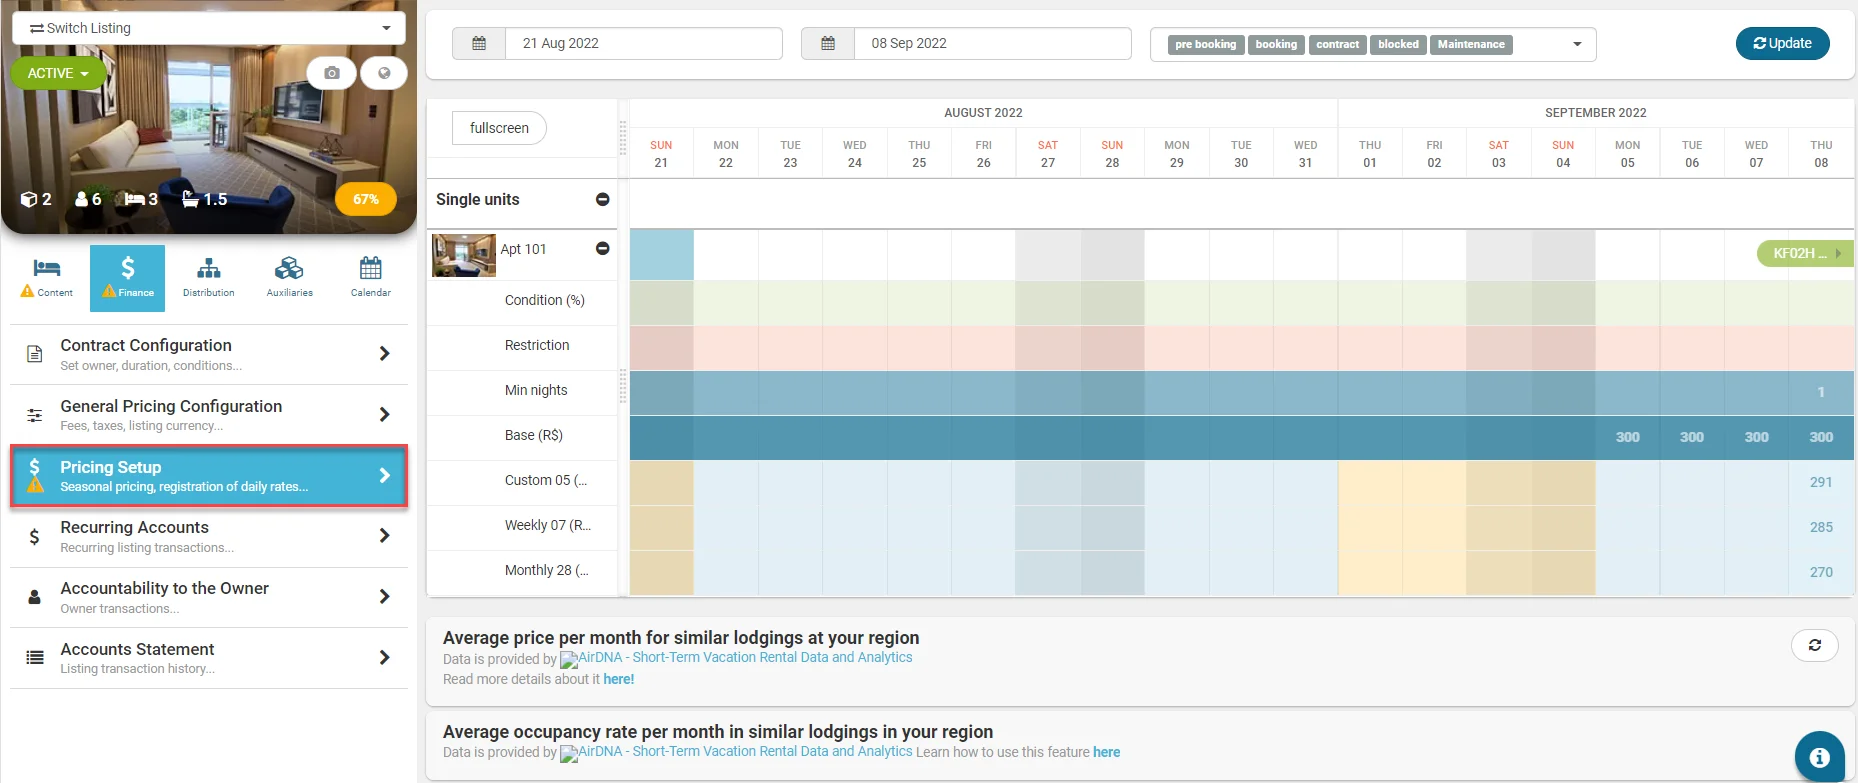Click Accountability to the Owner chevron
The image size is (1858, 783).
pyautogui.click(x=384, y=596)
